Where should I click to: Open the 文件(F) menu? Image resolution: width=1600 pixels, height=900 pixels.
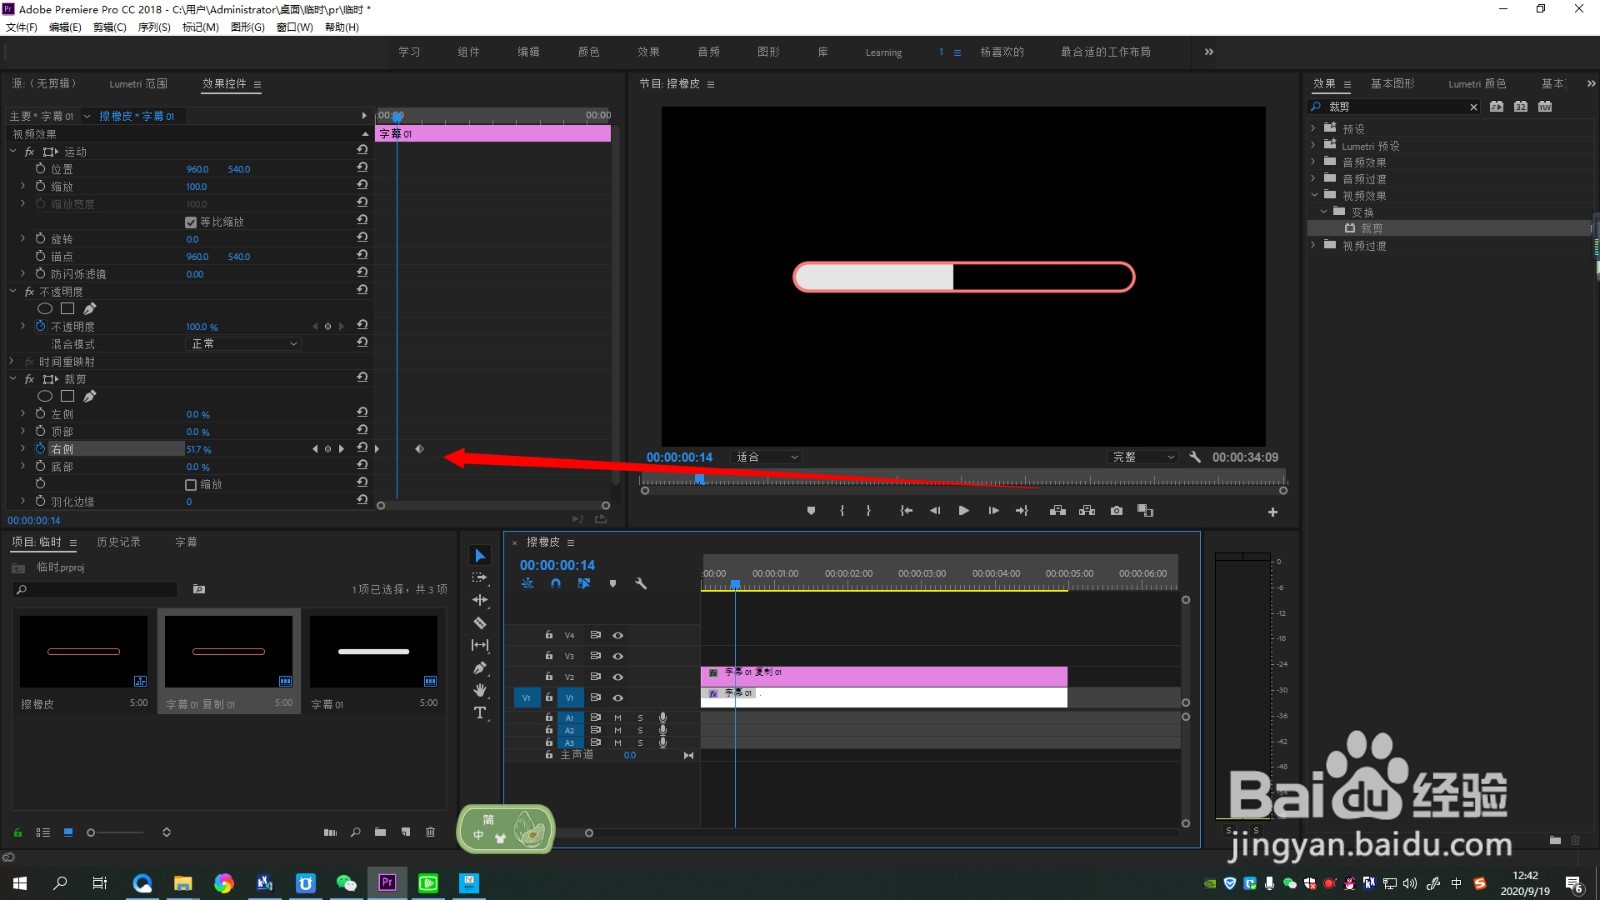(x=21, y=27)
